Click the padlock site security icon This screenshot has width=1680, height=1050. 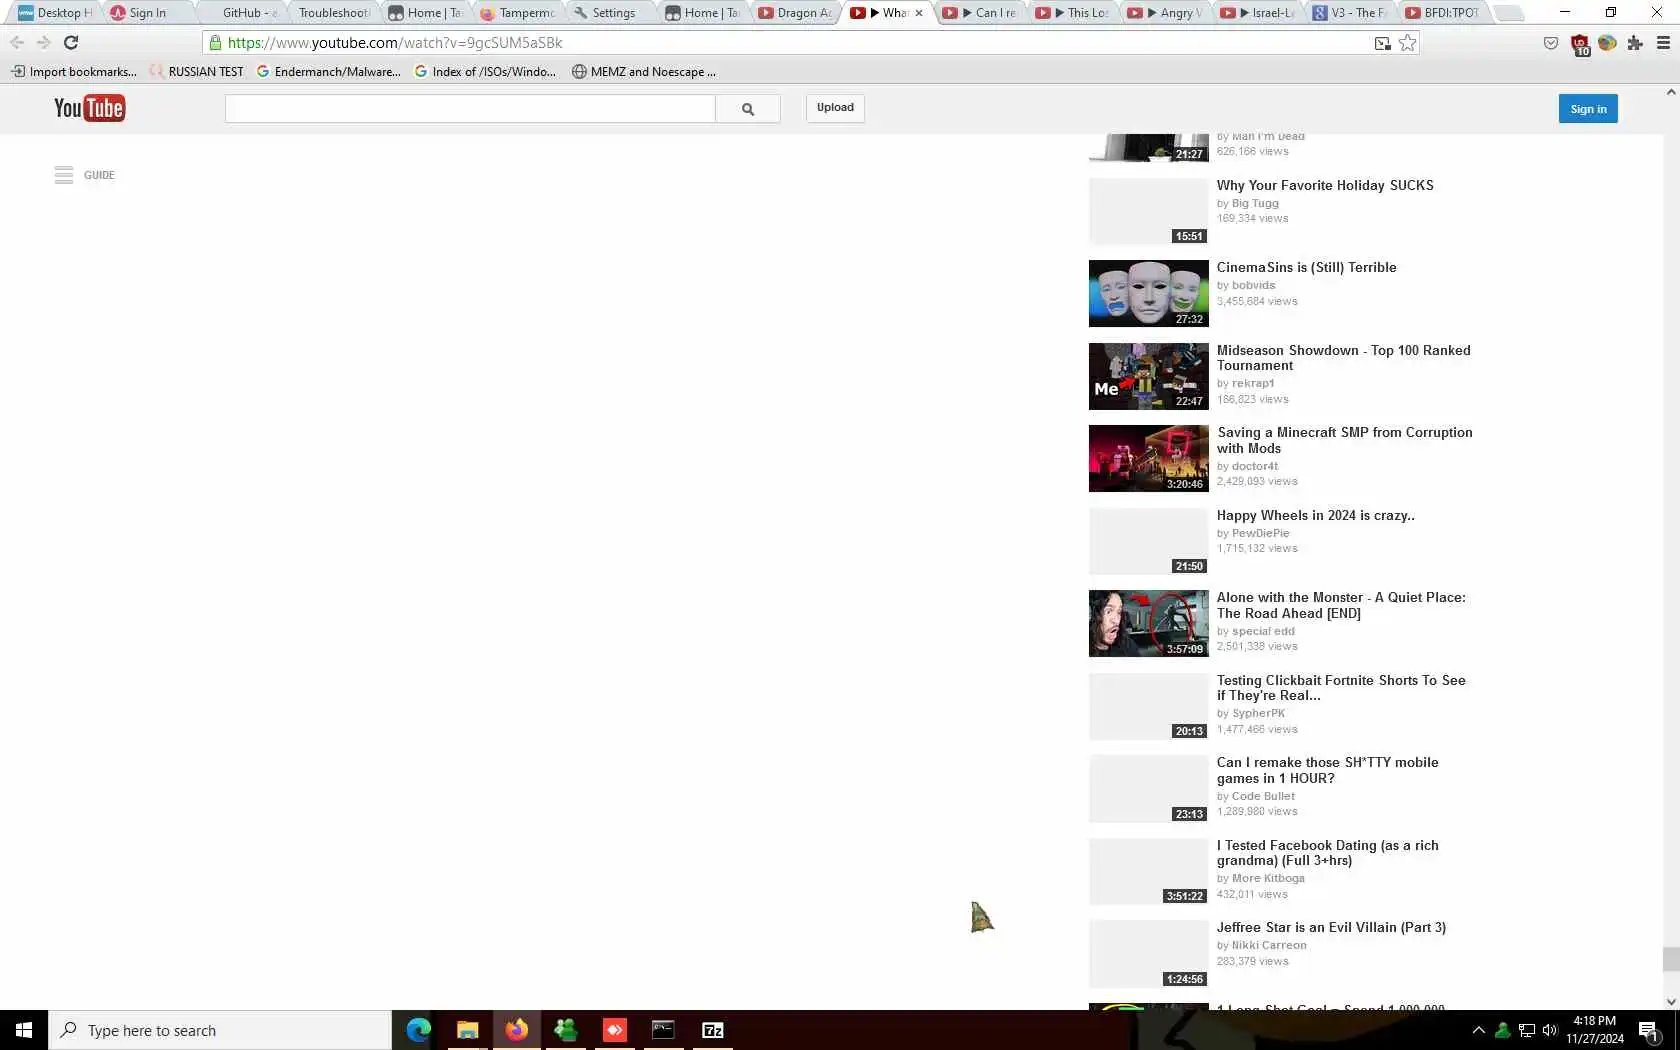click(x=215, y=43)
